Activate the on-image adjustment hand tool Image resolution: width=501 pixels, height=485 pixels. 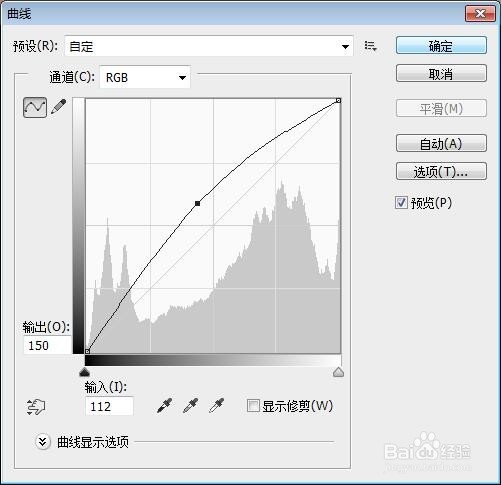(x=36, y=407)
